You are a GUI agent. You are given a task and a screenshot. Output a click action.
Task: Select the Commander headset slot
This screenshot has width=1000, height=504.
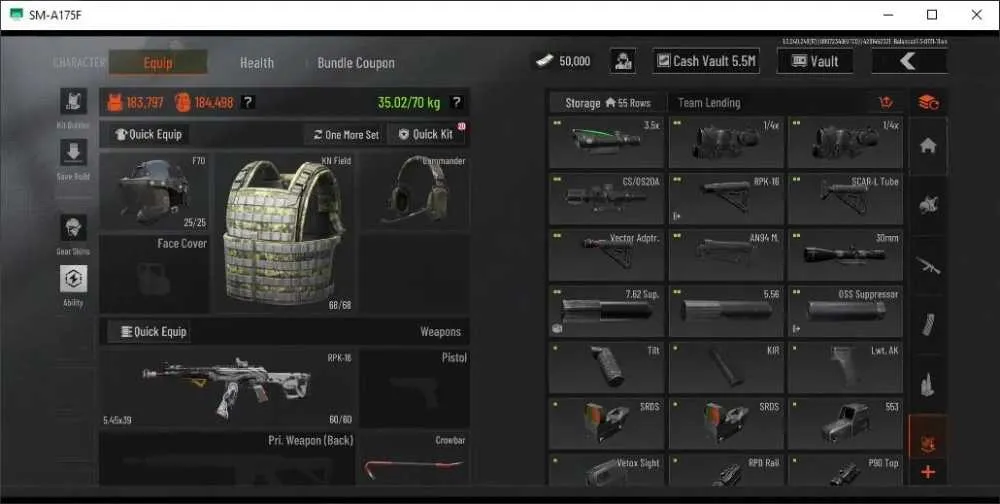point(415,192)
